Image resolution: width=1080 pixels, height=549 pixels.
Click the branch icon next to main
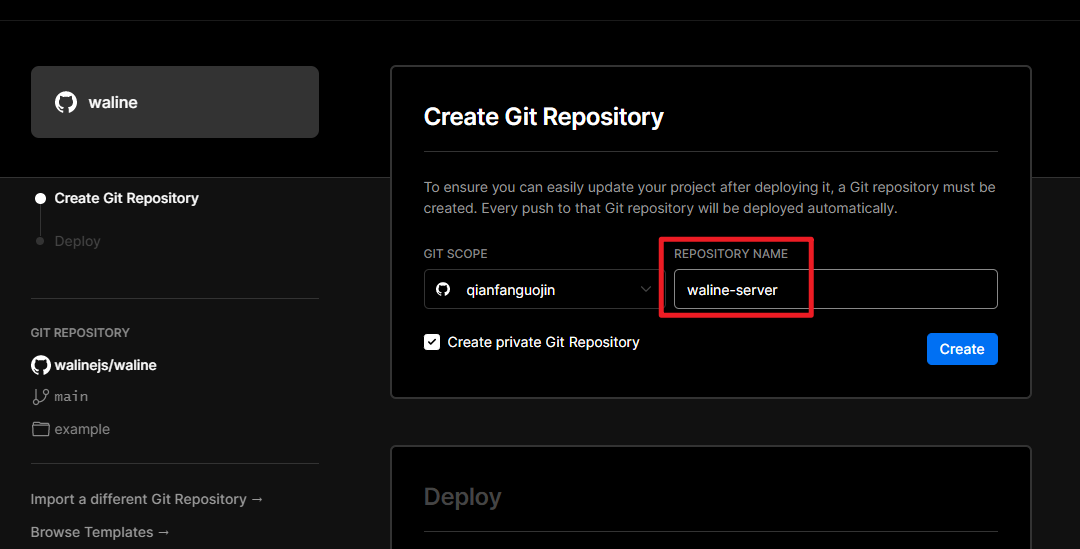point(41,397)
